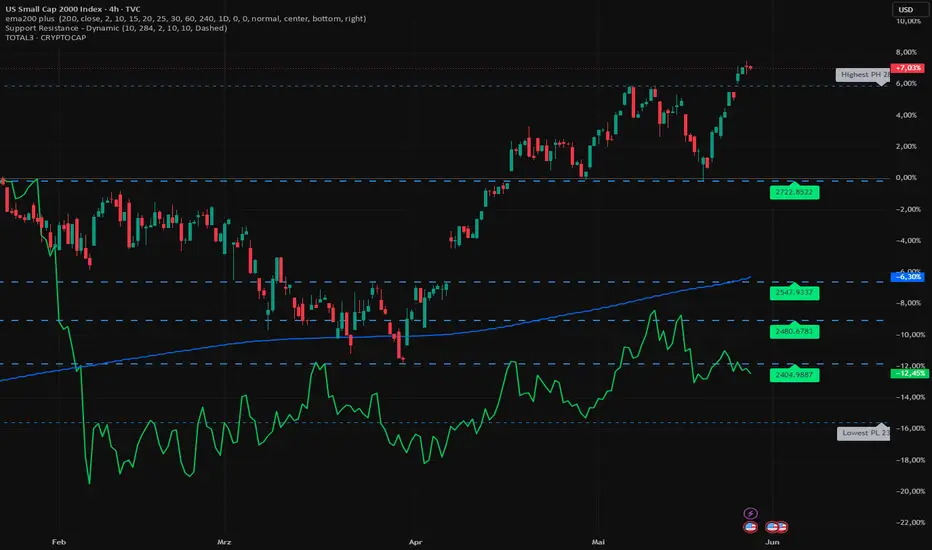932x550 pixels.
Task: Click the US flag icon under the lightning icon
Action: 750,527
